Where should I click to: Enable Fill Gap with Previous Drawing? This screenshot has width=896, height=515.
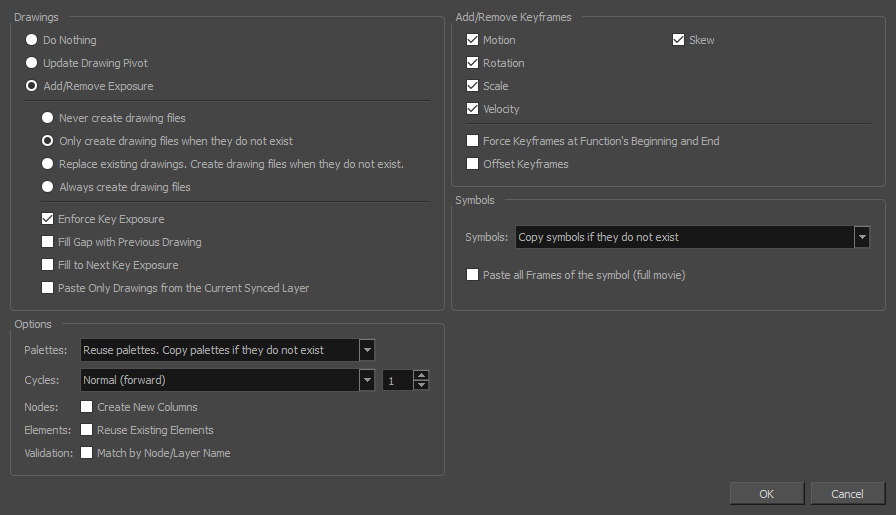tap(48, 242)
